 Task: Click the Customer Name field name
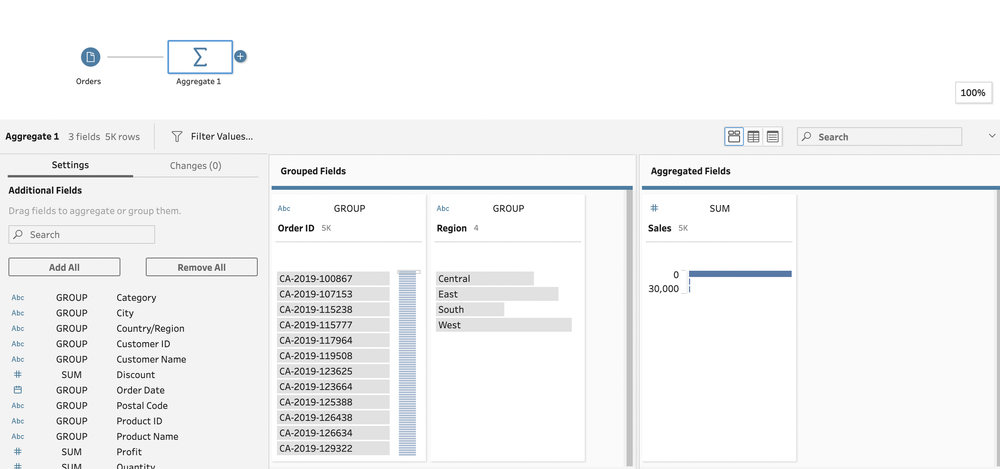click(151, 359)
